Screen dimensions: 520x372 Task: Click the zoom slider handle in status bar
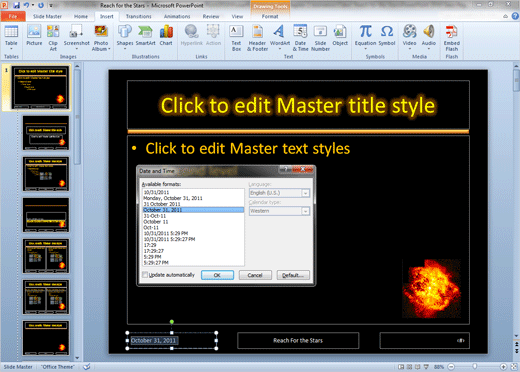475,367
